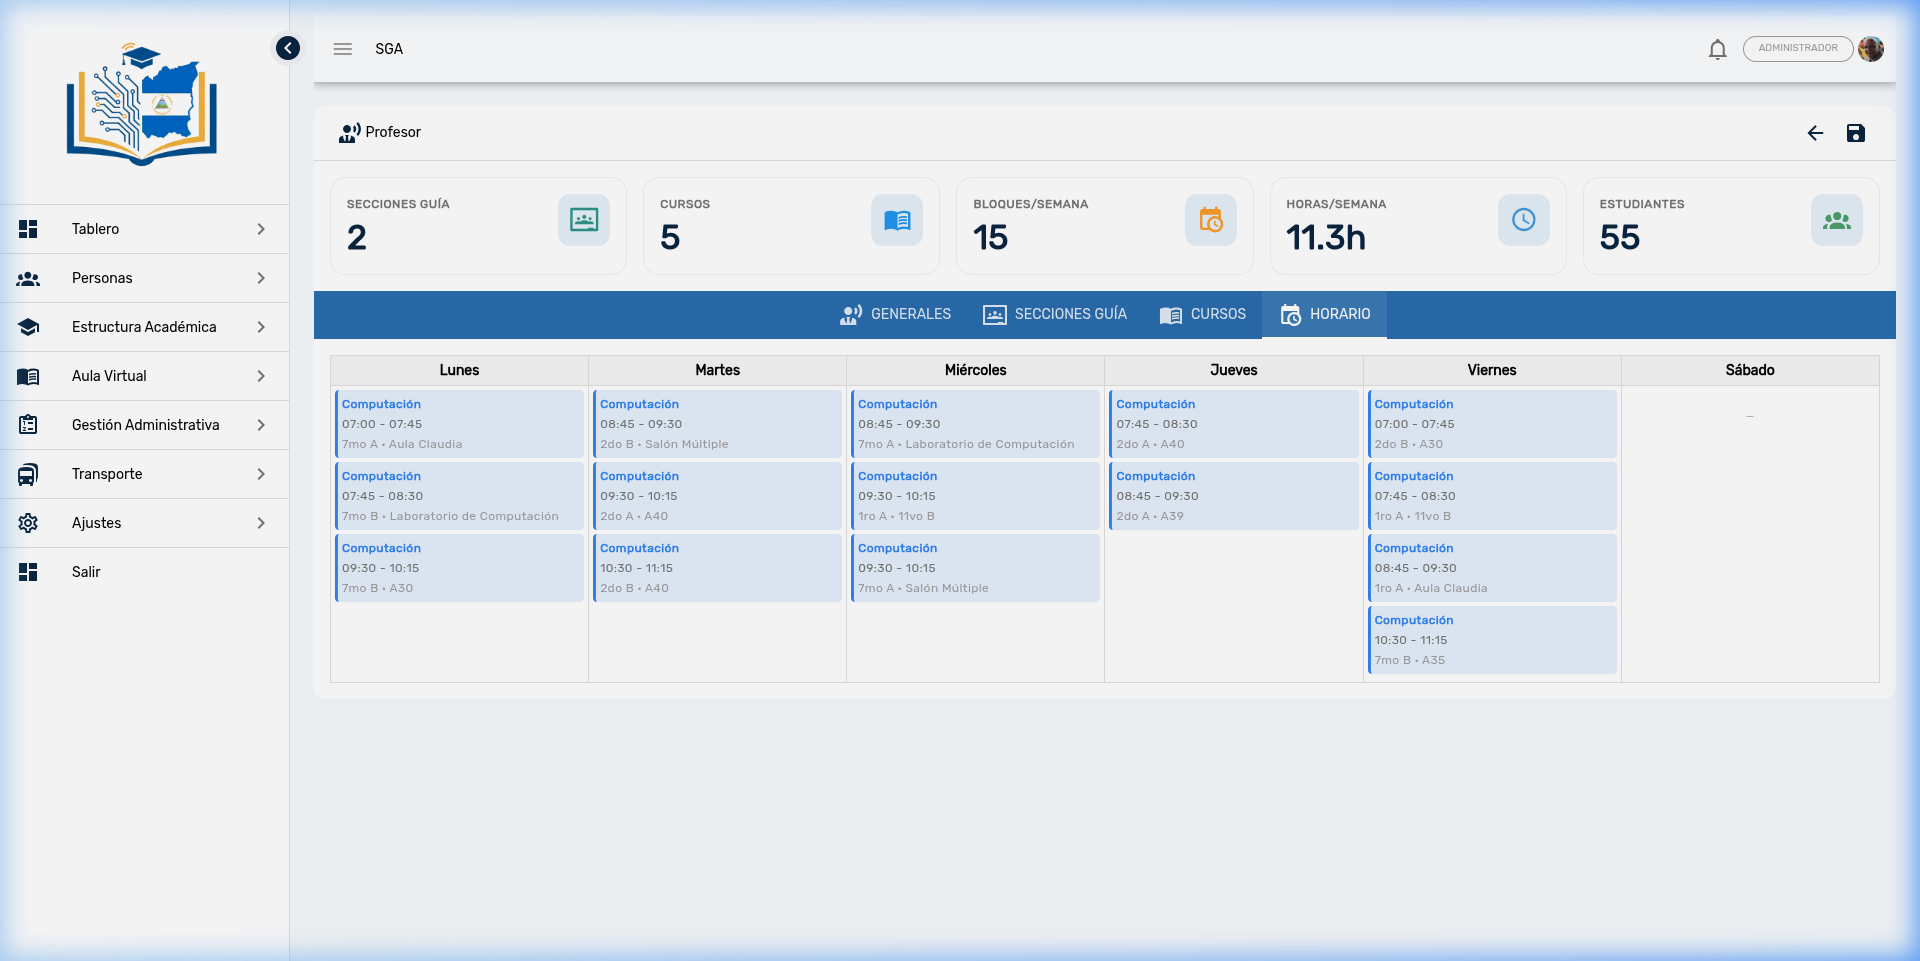Expand the Tablero menu chevron
Screen dimensions: 1920x961
pyautogui.click(x=261, y=229)
